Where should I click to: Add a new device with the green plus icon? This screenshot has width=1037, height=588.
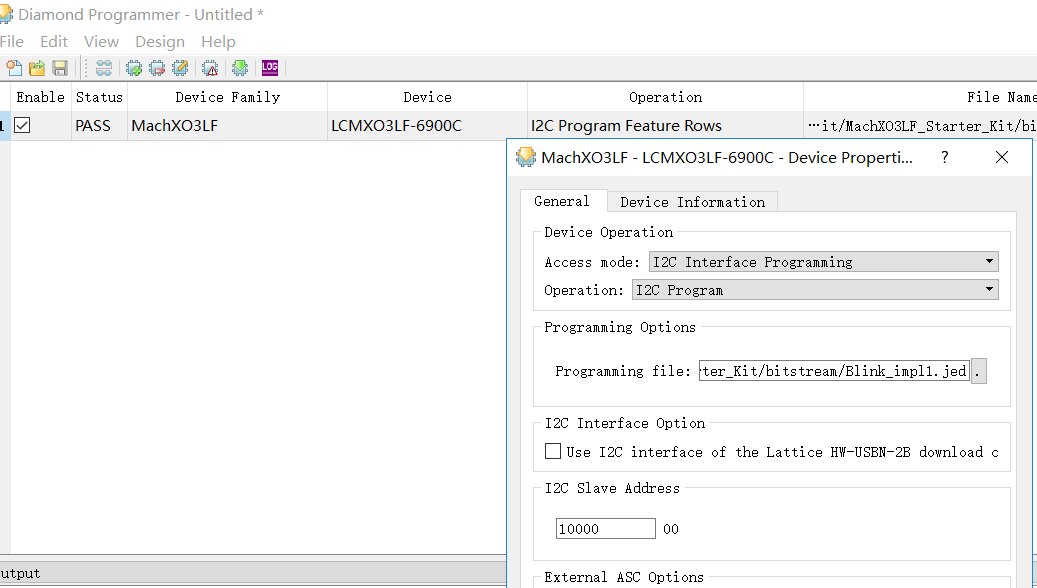tap(133, 67)
